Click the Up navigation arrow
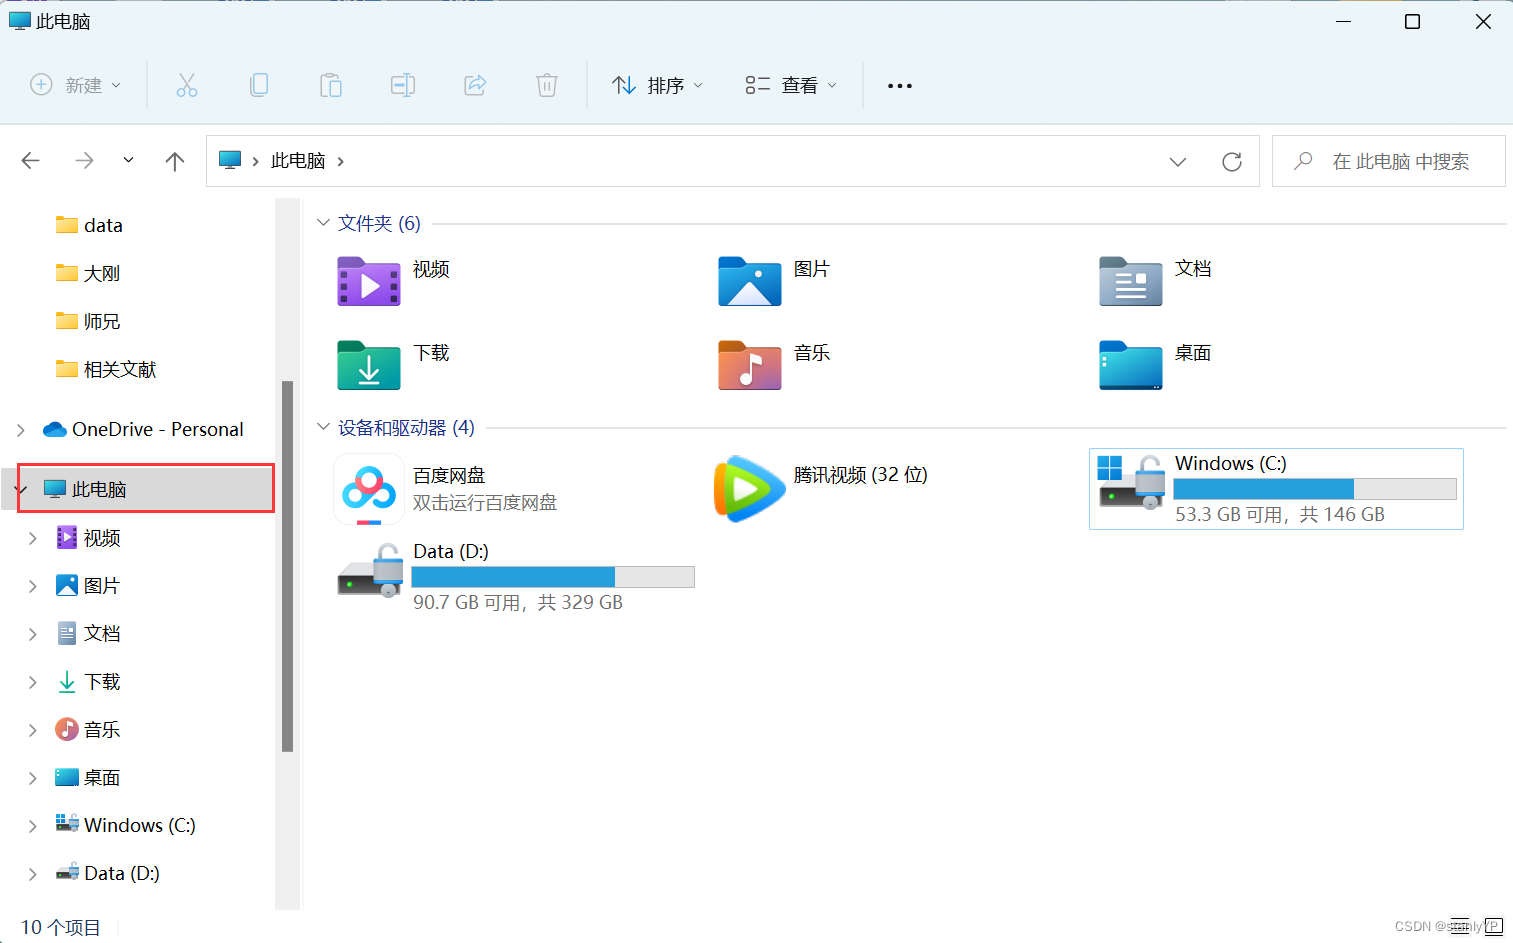Viewport: 1513px width, 943px height. [x=174, y=160]
